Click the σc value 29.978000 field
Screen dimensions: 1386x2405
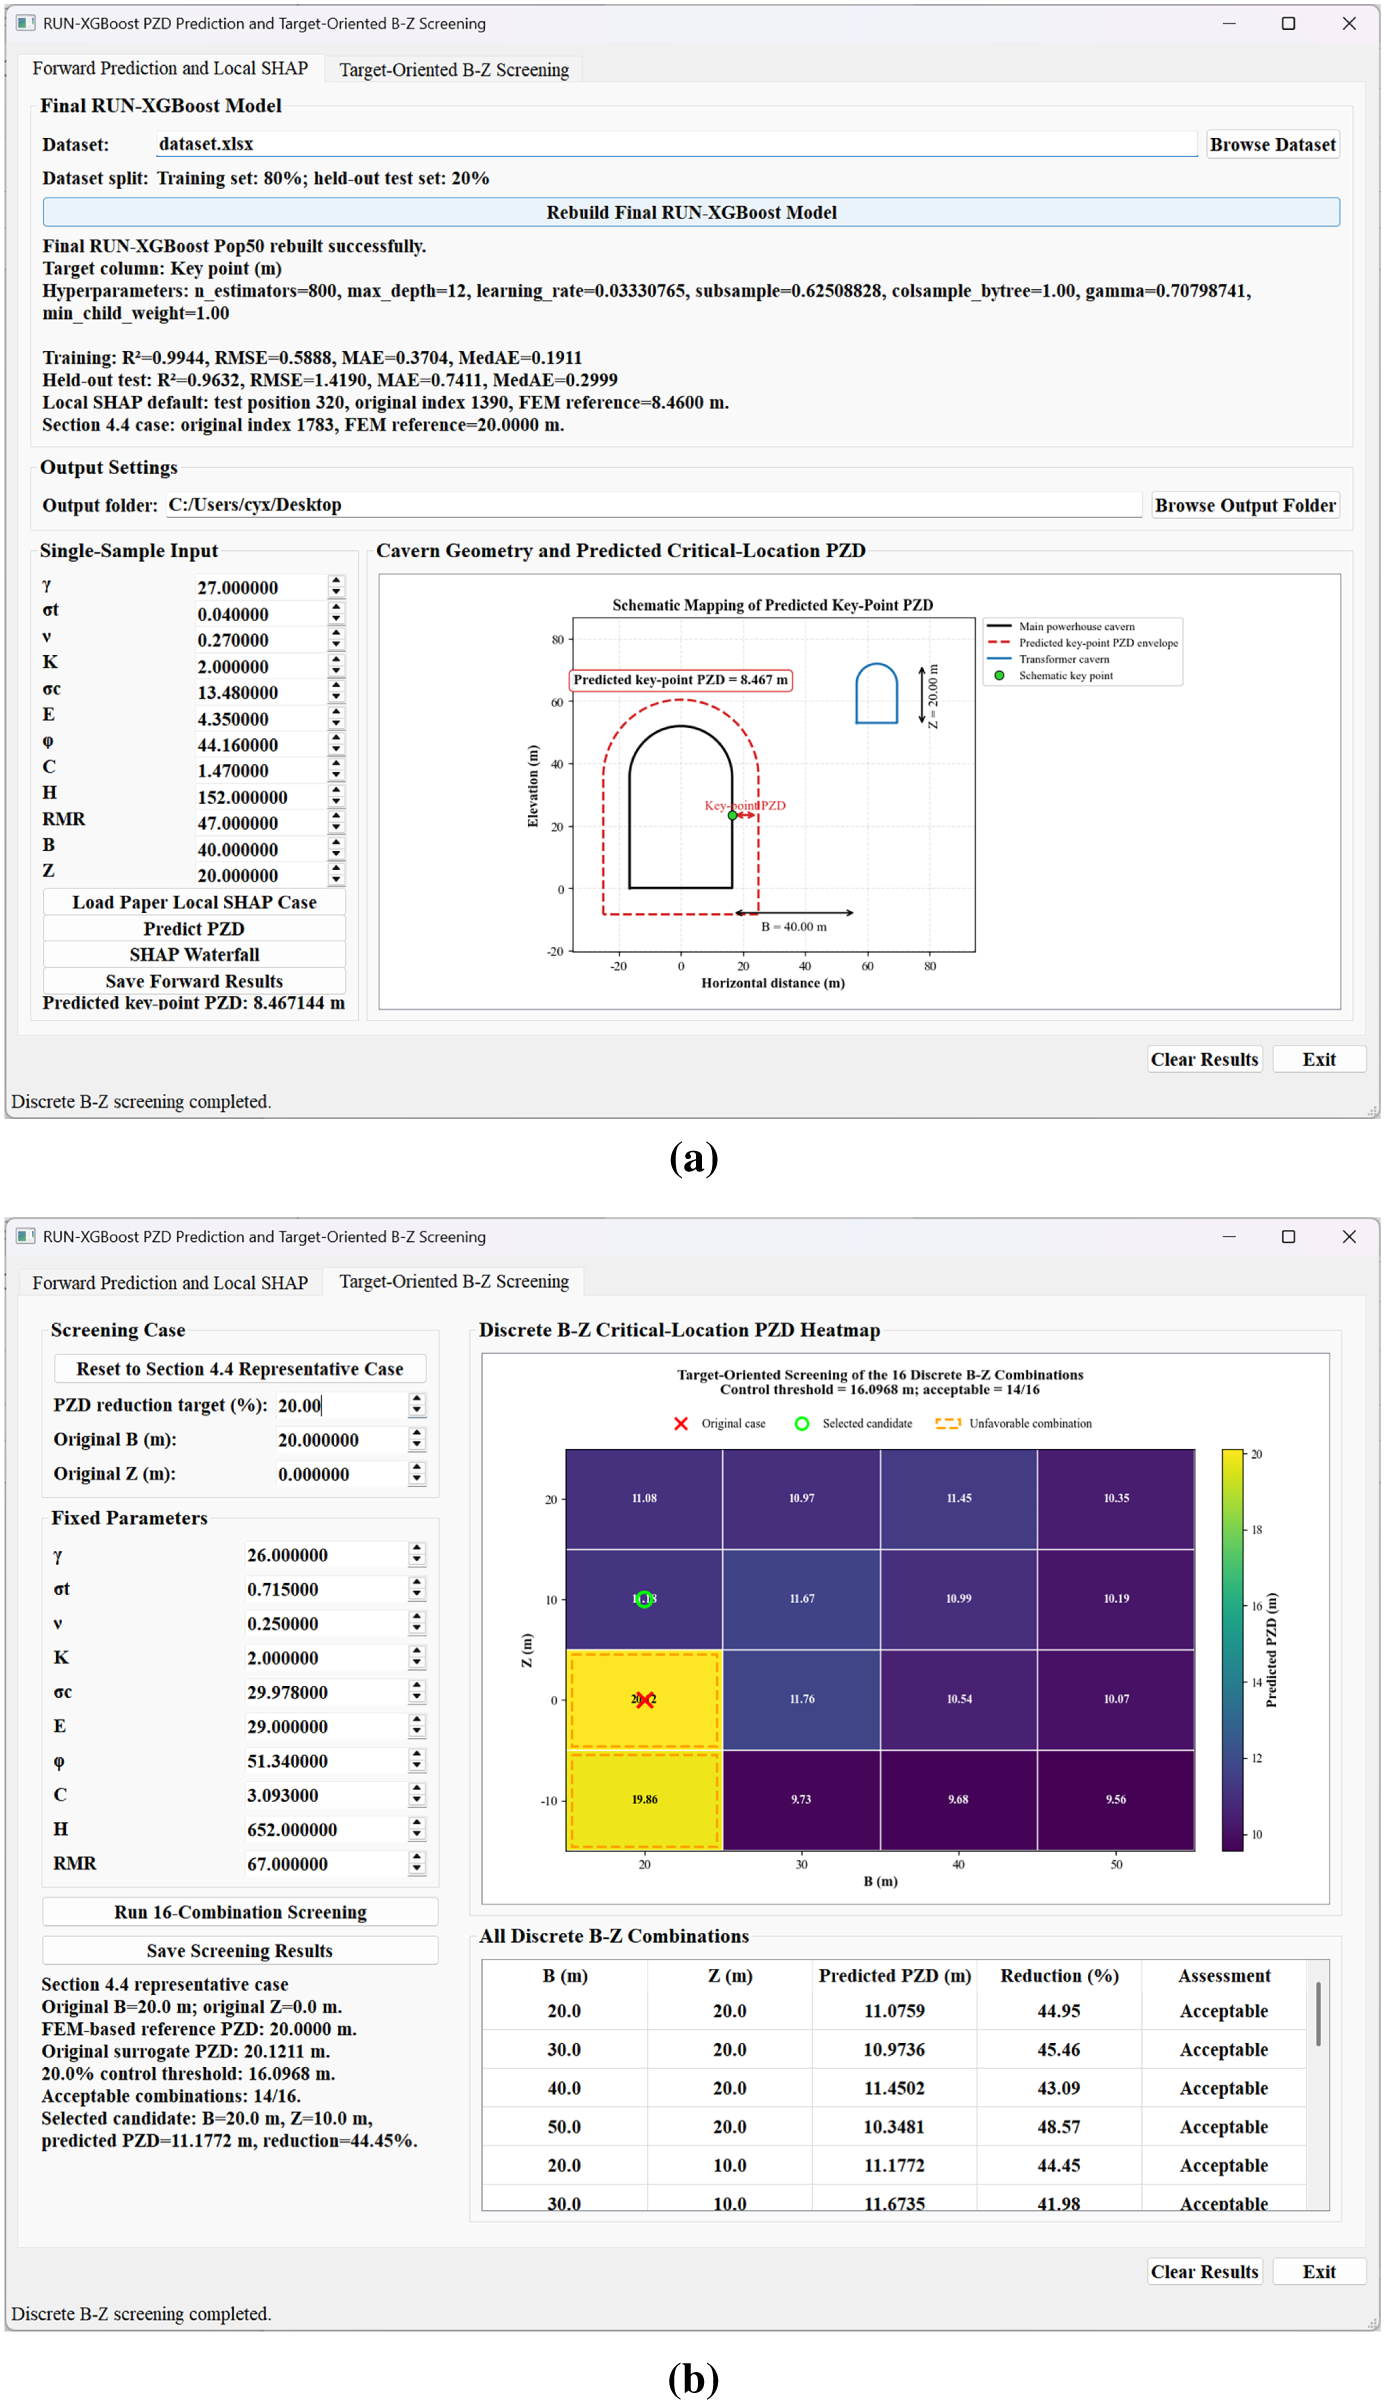pyautogui.click(x=326, y=1692)
